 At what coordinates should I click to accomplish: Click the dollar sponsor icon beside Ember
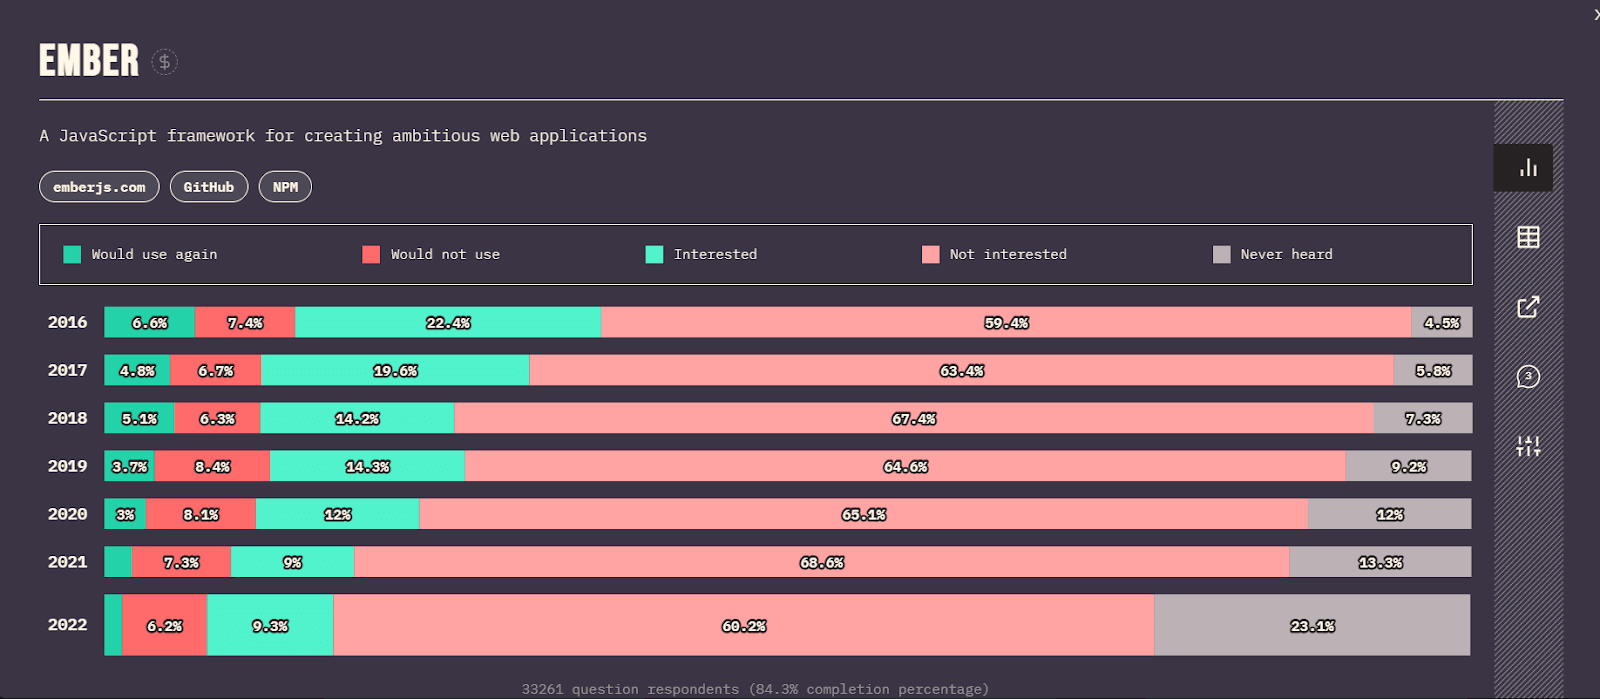[x=165, y=62]
